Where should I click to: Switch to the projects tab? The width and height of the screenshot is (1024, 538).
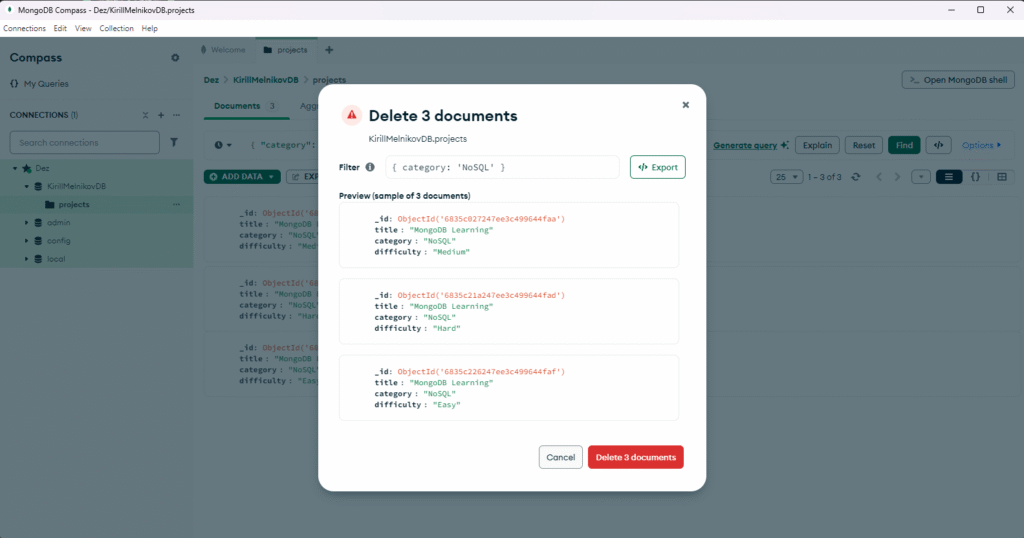[286, 50]
